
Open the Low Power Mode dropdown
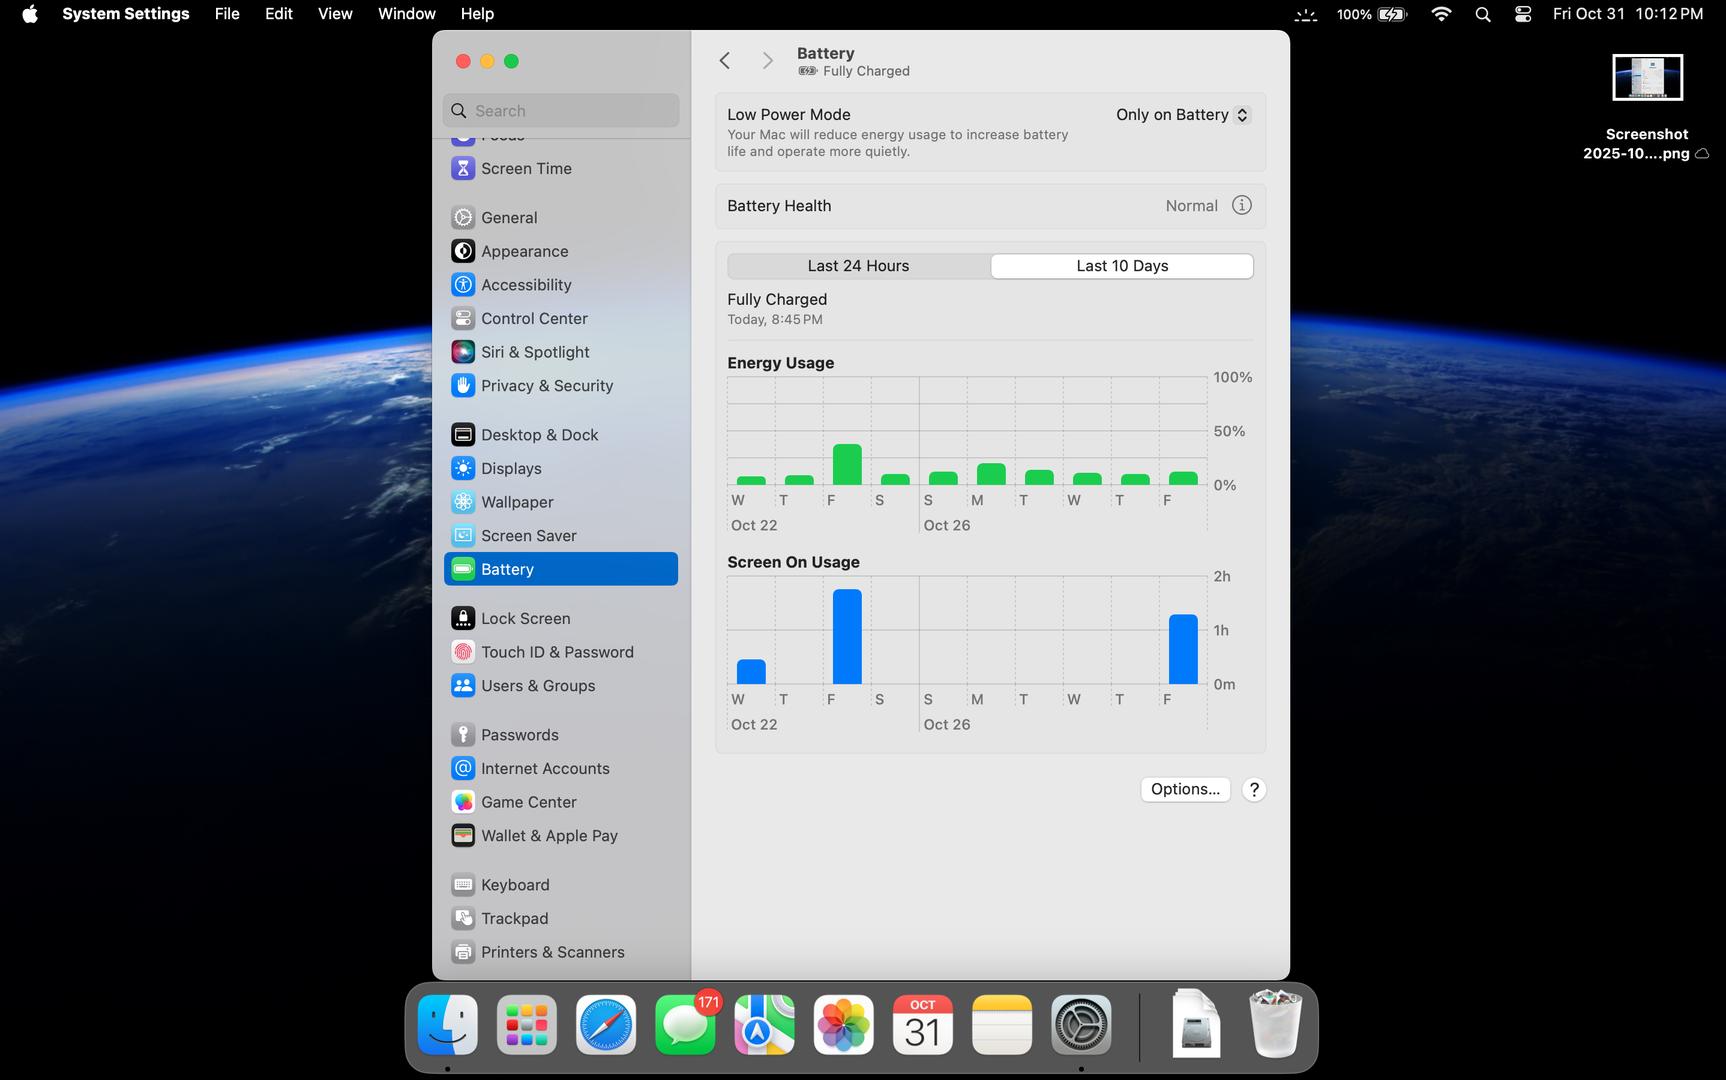coord(1183,115)
